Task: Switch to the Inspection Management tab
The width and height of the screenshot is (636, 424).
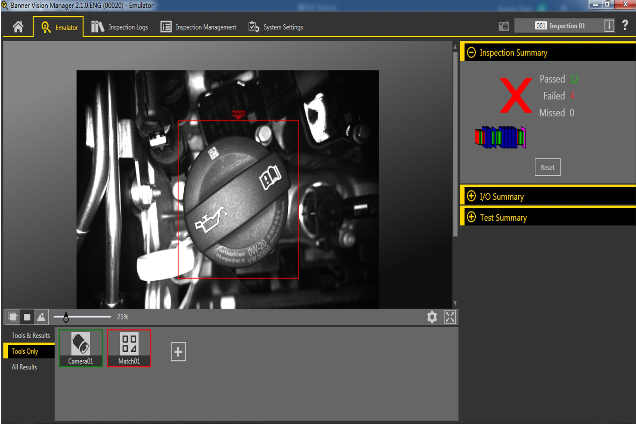Action: click(198, 26)
